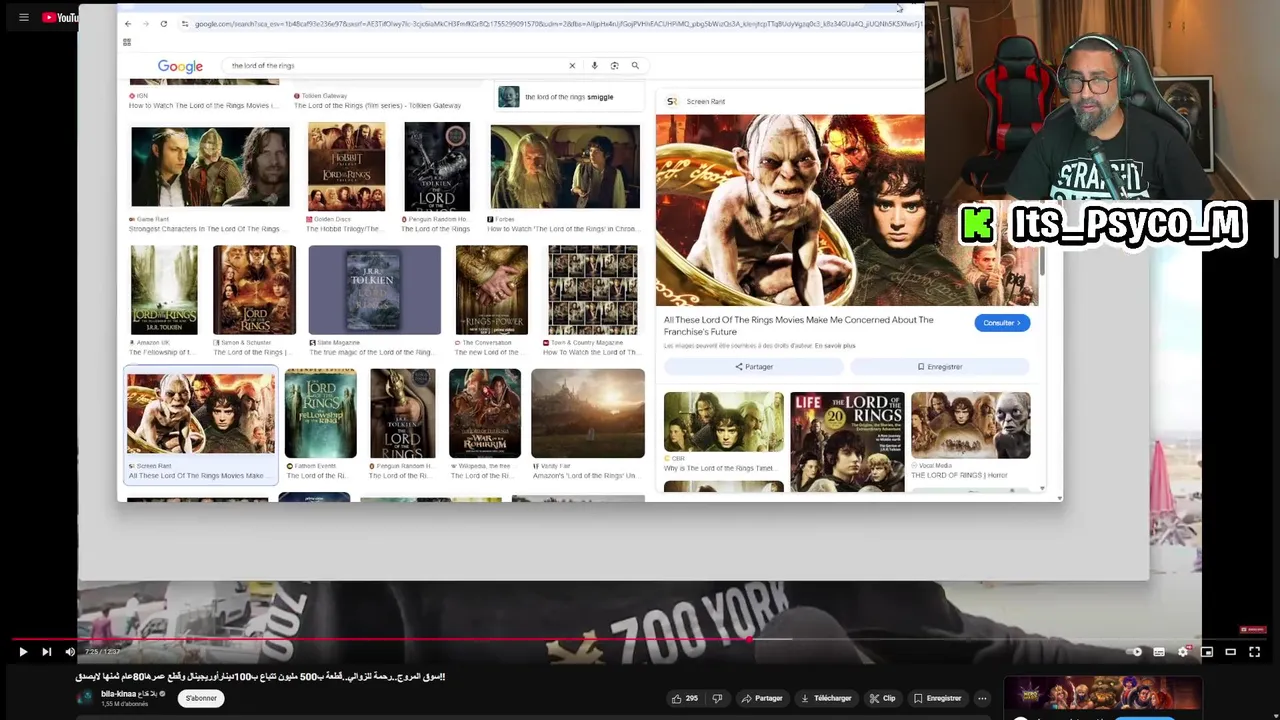The image size is (1280, 720).
Task: Toggle subtitles in the video player
Action: point(1159,652)
